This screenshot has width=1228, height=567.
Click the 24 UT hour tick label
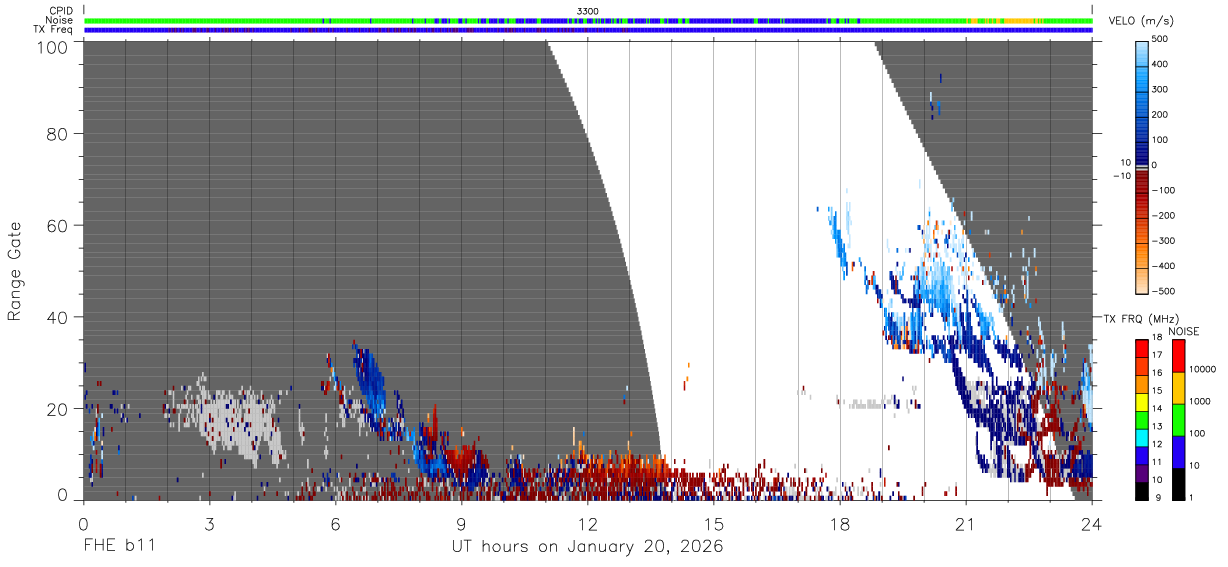[x=1091, y=524]
